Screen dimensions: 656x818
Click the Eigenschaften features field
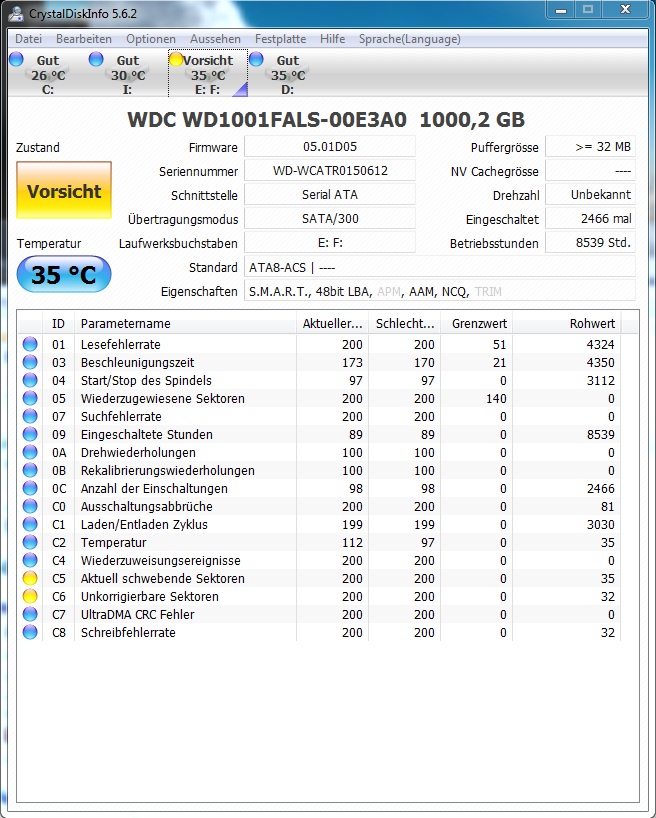[x=440, y=291]
